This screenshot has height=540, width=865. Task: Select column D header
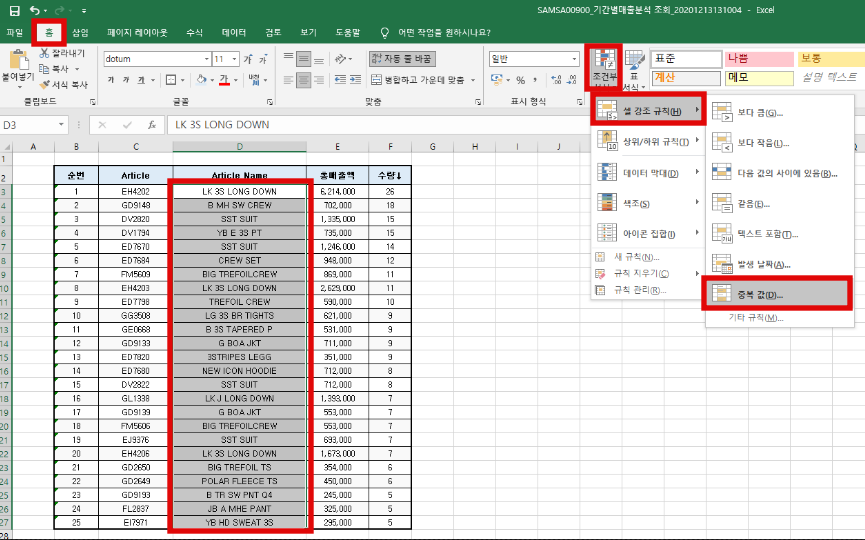239,146
